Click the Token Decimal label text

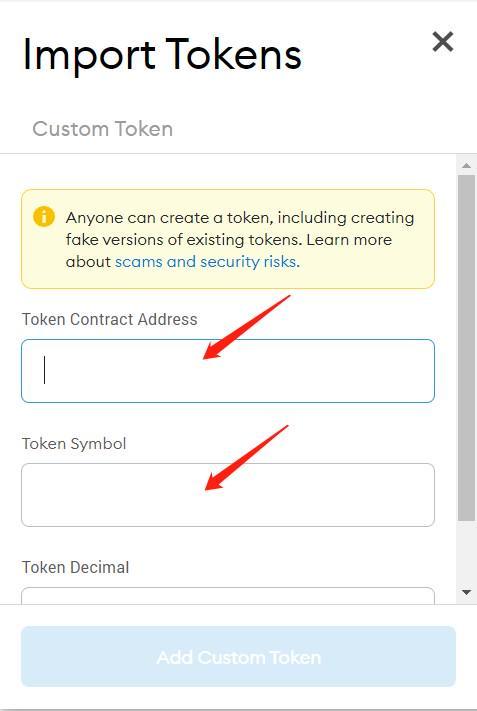tap(75, 567)
